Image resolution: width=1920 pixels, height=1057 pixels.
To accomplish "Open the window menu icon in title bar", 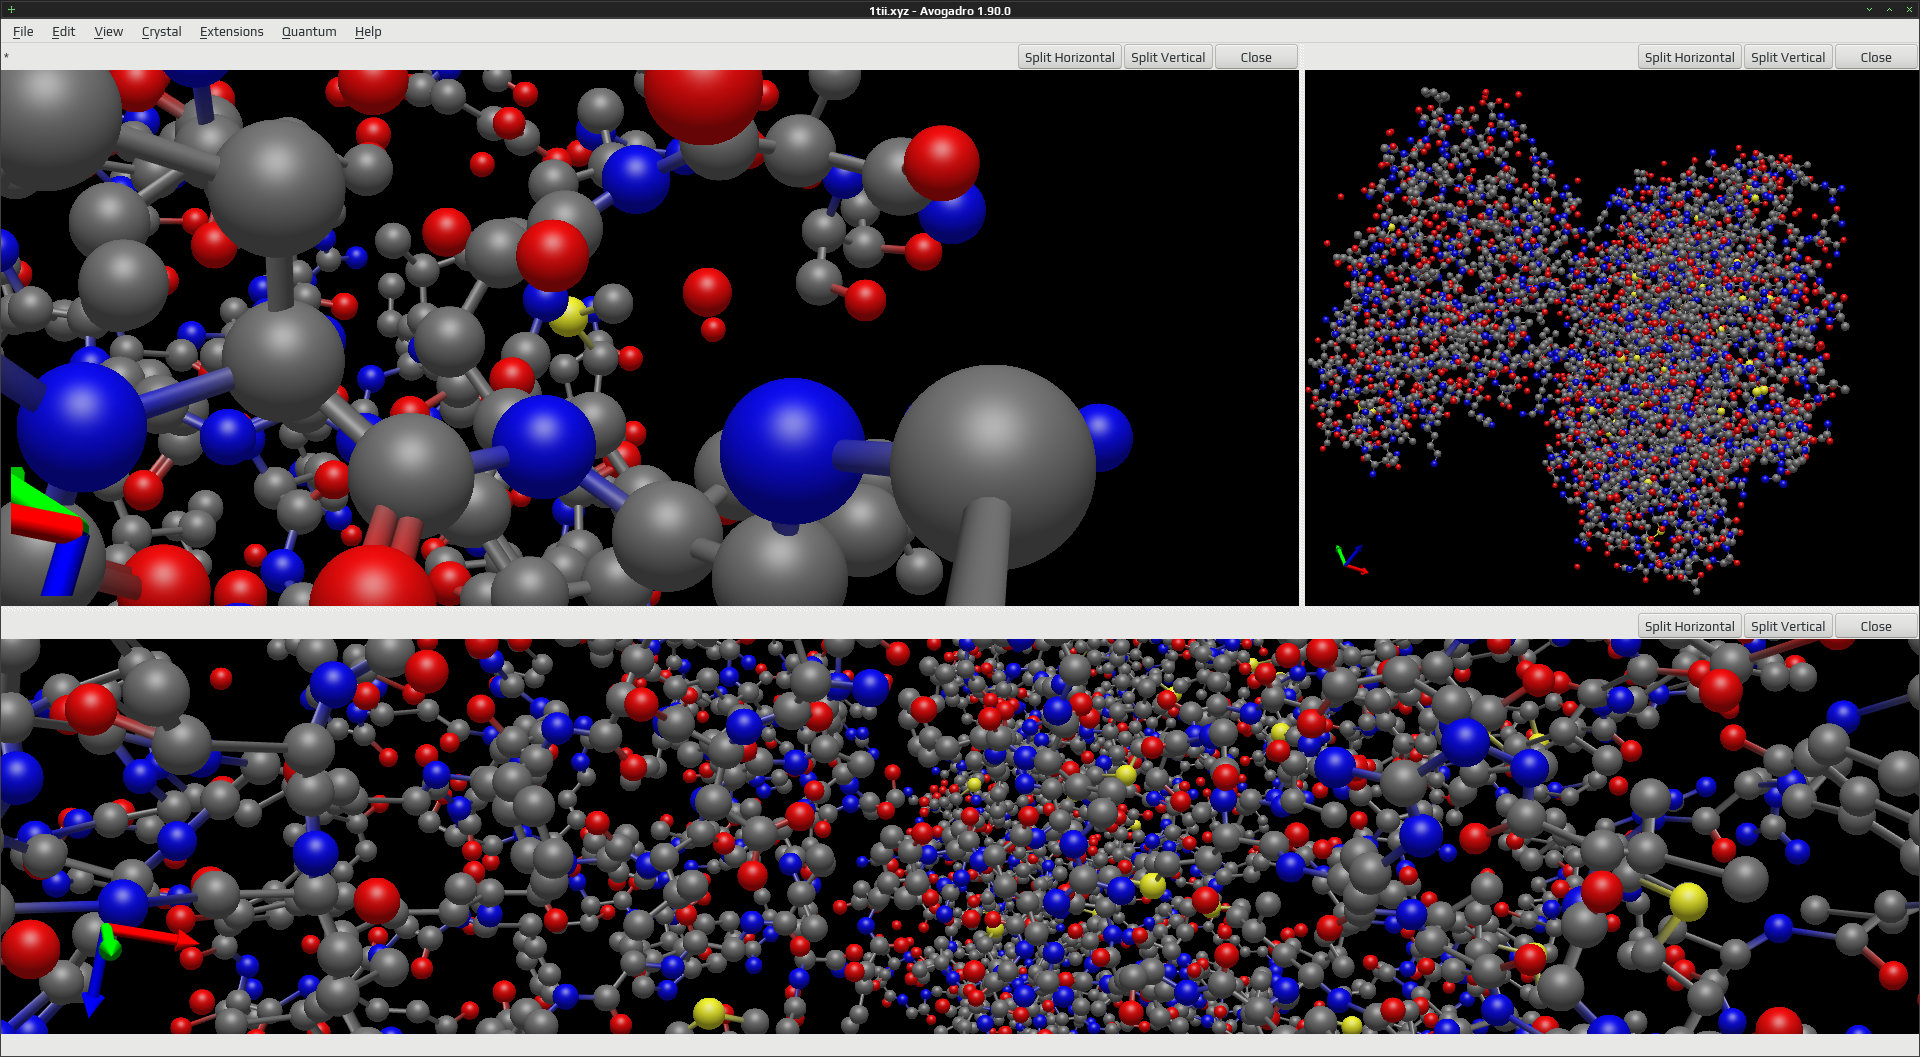I will click(x=10, y=10).
